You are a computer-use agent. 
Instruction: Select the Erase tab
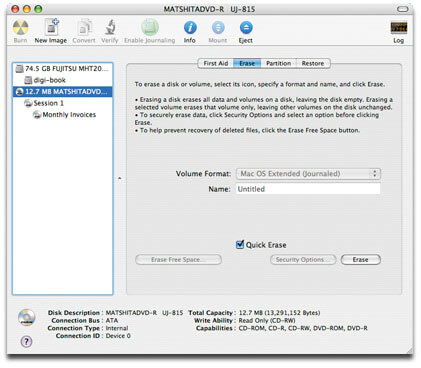pyautogui.click(x=247, y=63)
